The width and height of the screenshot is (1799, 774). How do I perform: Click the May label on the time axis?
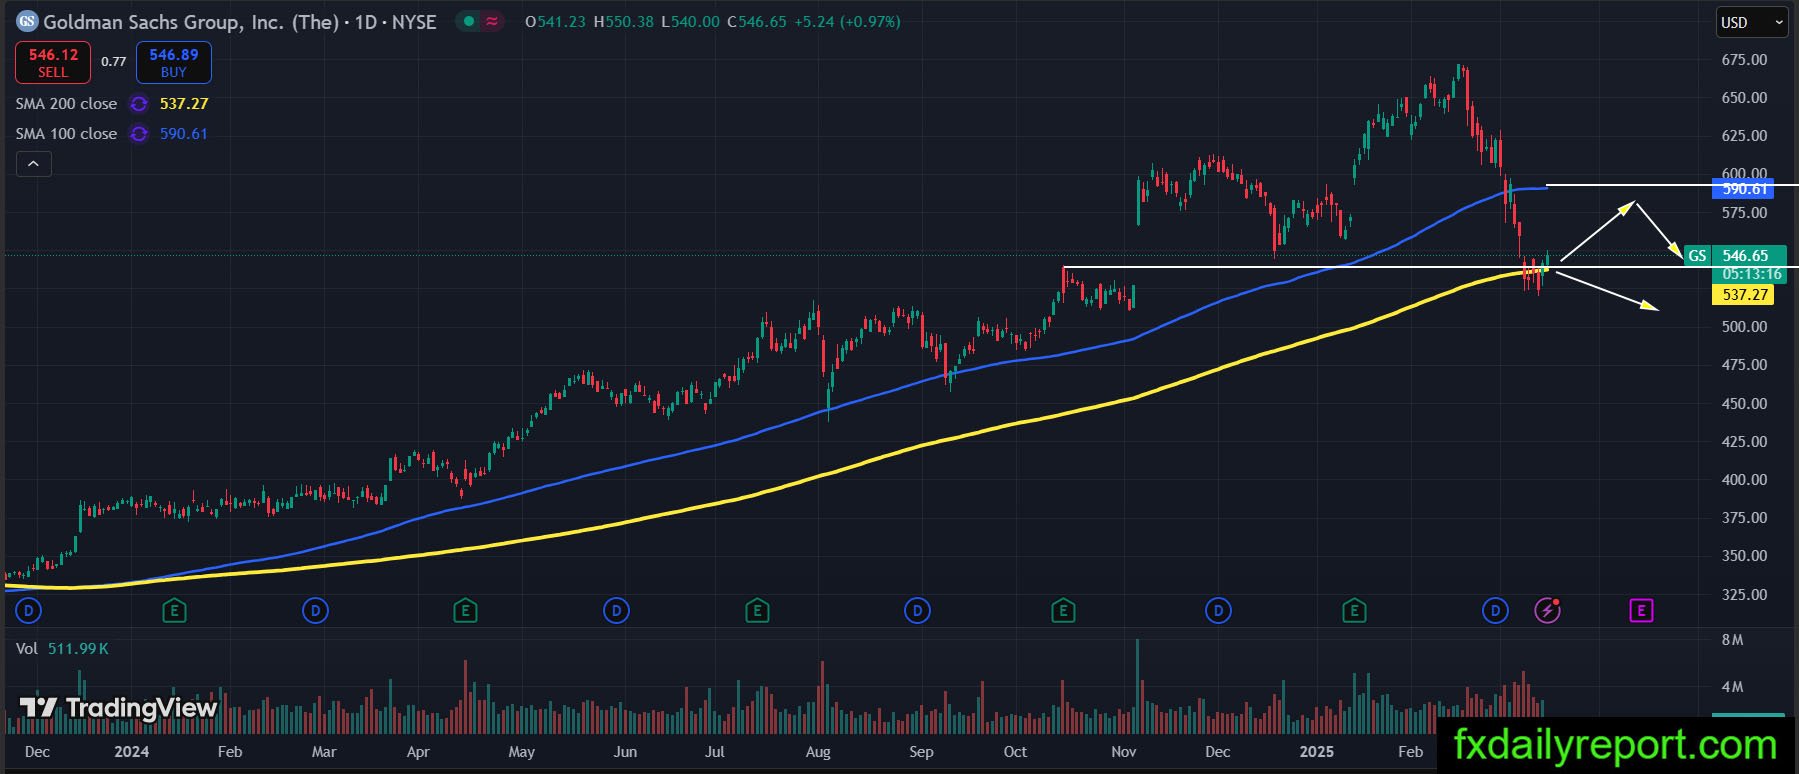[x=521, y=752]
